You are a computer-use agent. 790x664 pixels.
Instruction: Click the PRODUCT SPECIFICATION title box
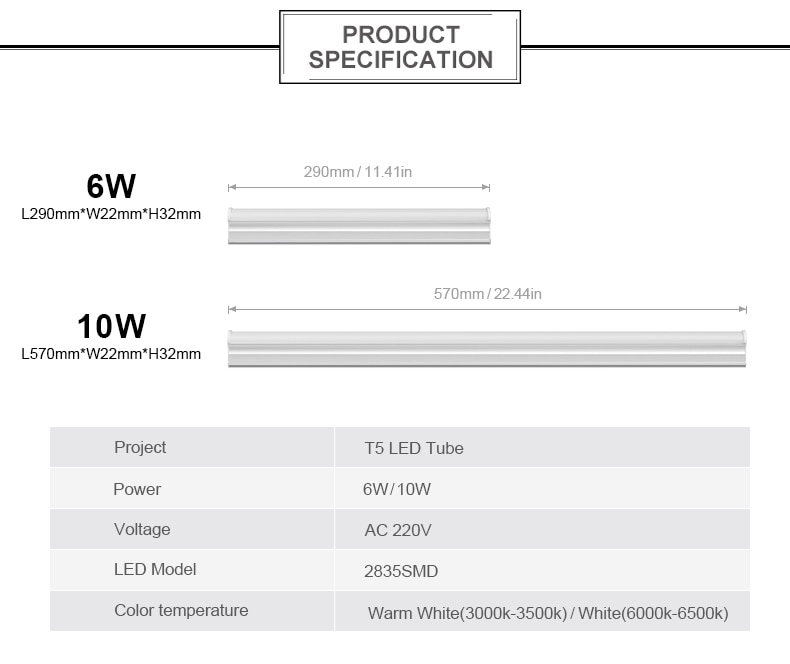[400, 47]
